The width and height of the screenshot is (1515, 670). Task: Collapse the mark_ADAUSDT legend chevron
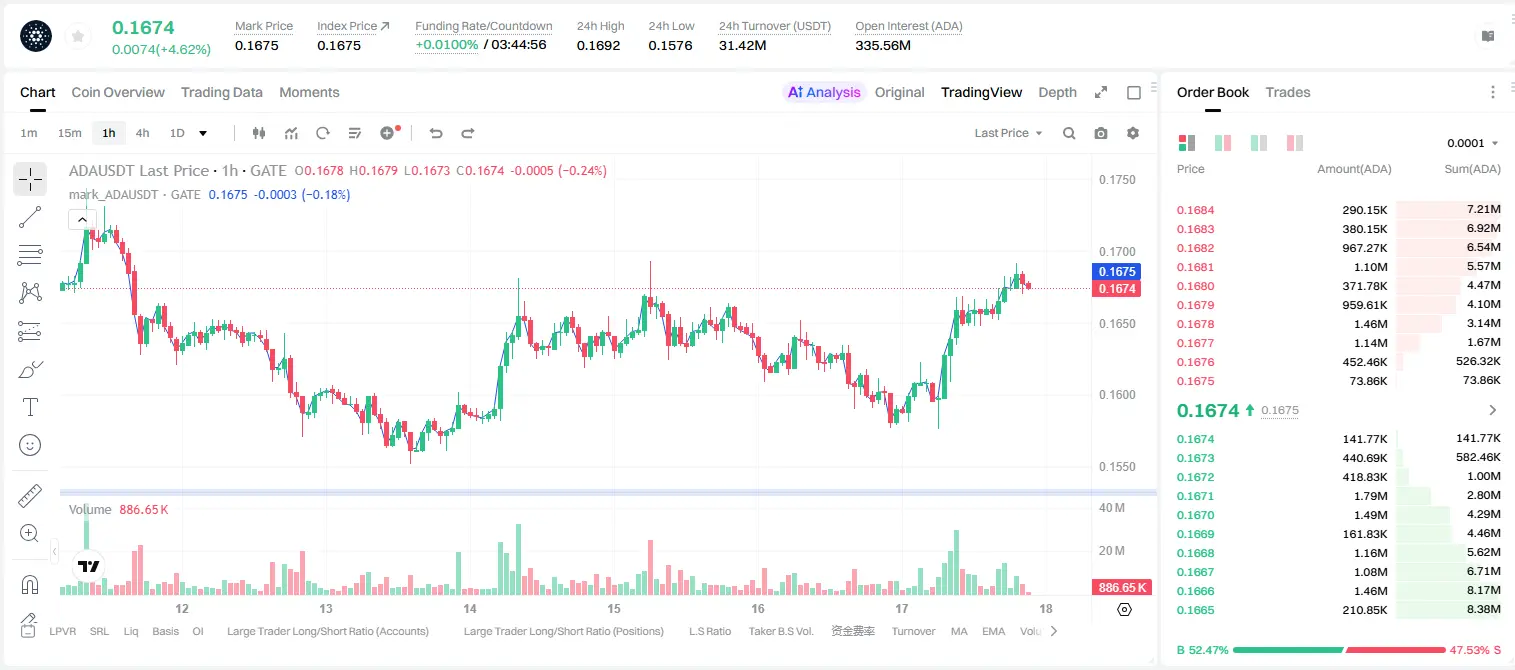coord(81,219)
